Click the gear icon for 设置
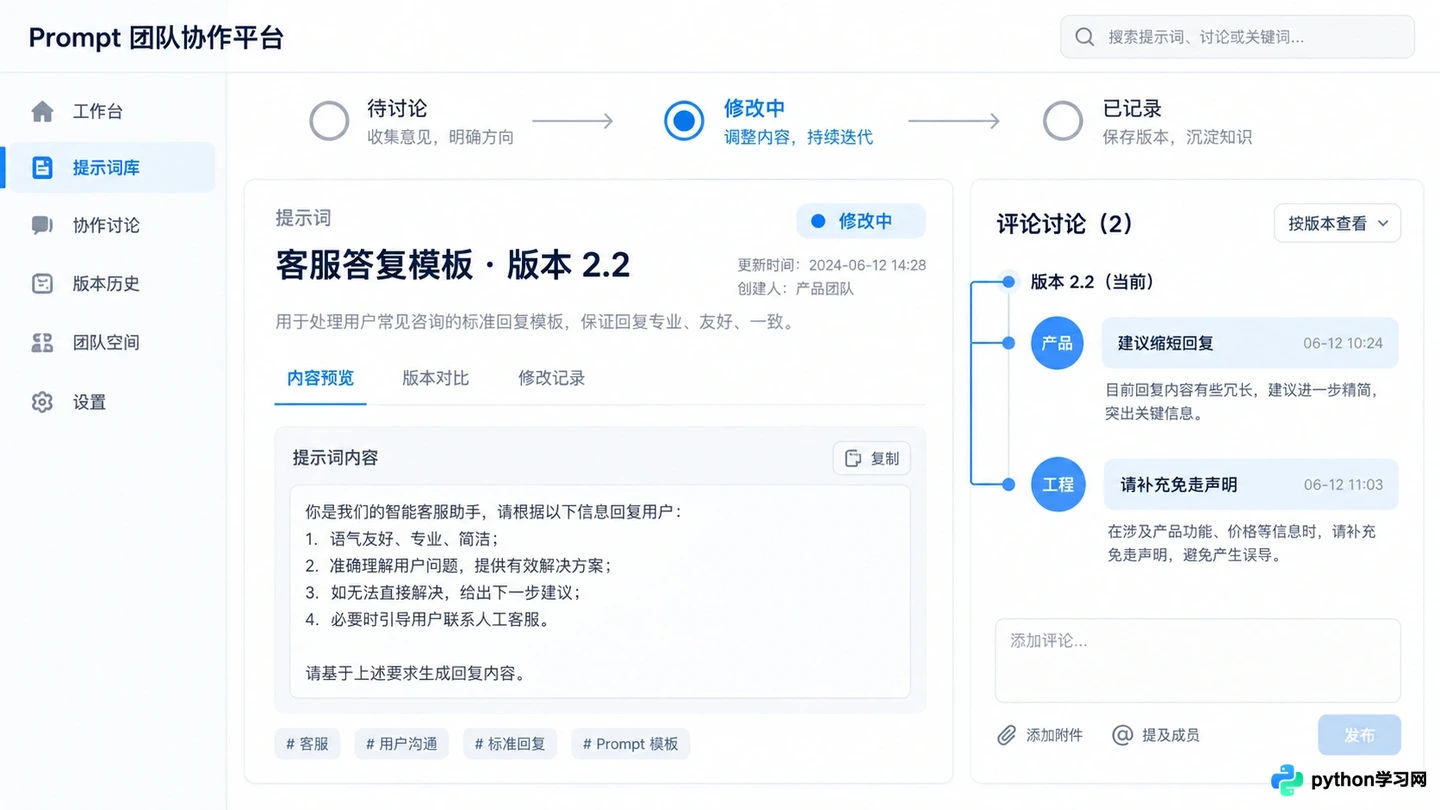The height and width of the screenshot is (810, 1440). click(42, 402)
